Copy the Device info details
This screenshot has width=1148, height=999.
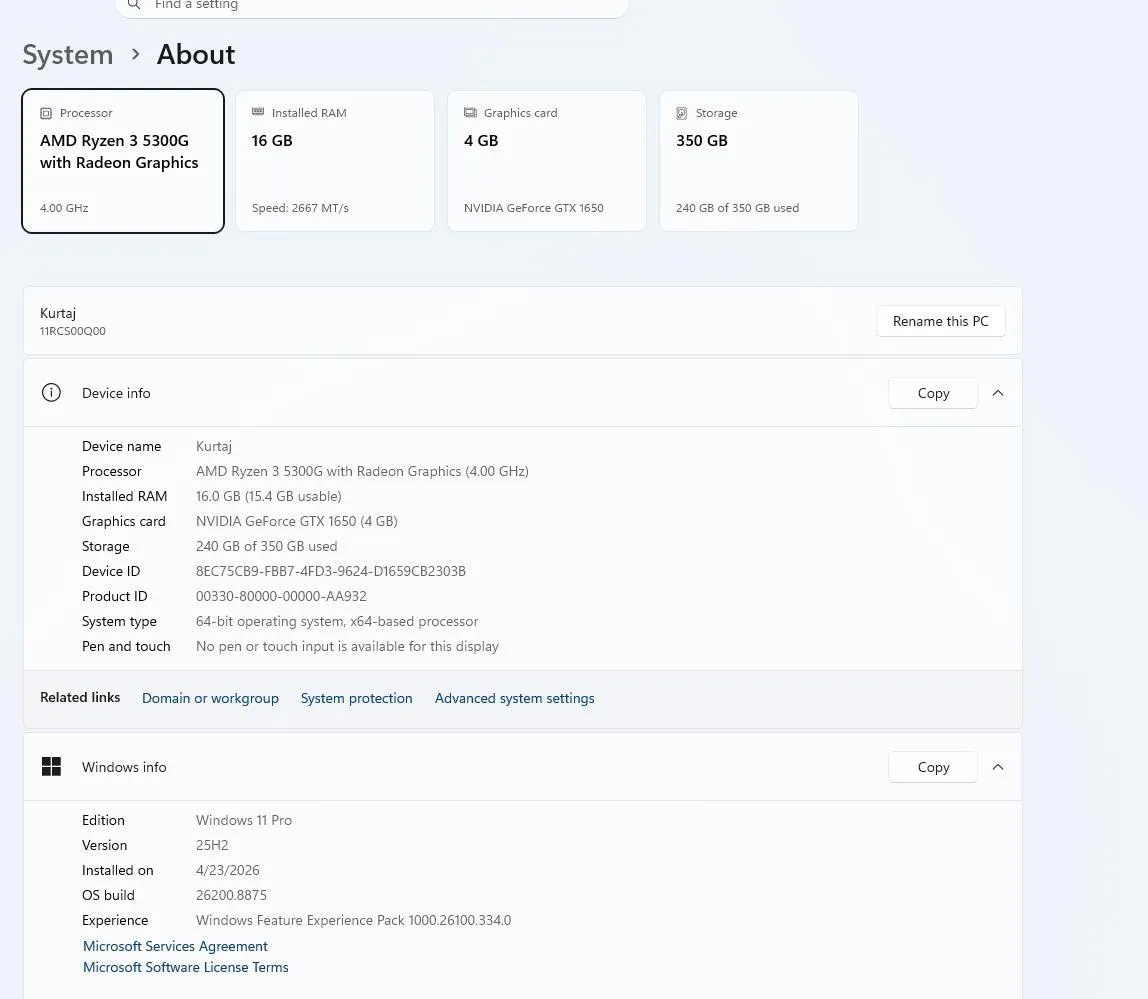coord(933,393)
